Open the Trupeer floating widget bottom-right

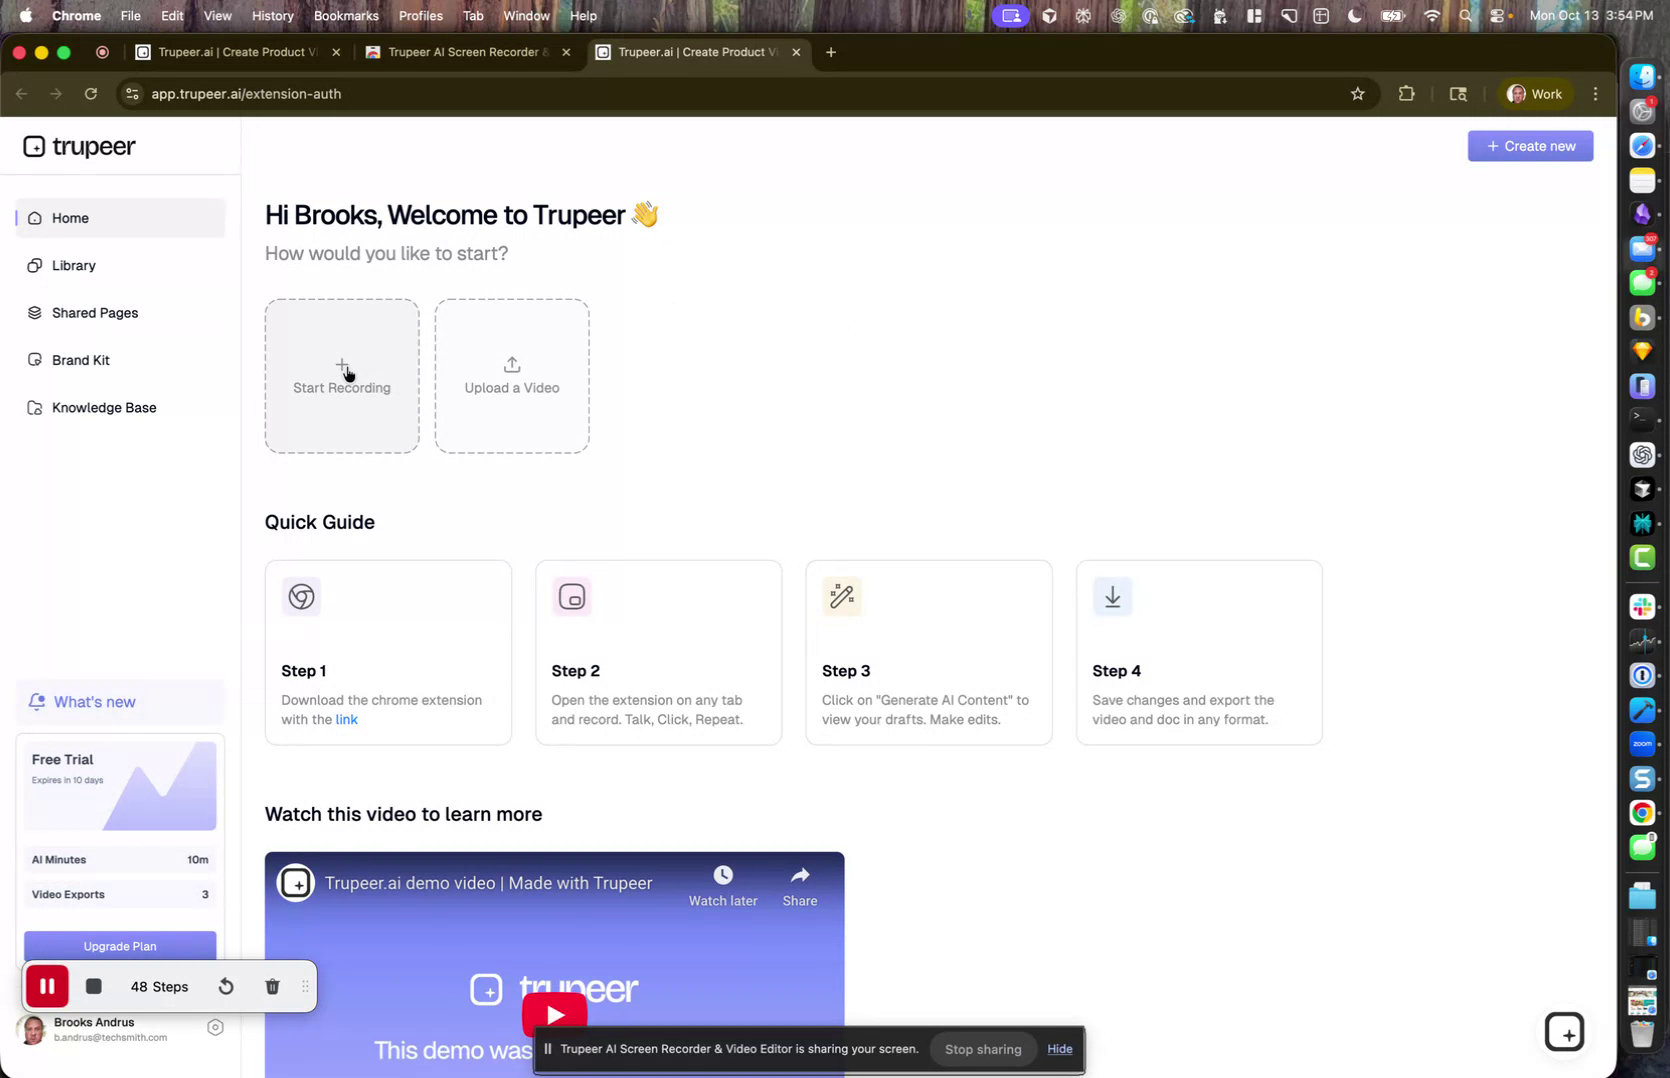pos(1565,1031)
